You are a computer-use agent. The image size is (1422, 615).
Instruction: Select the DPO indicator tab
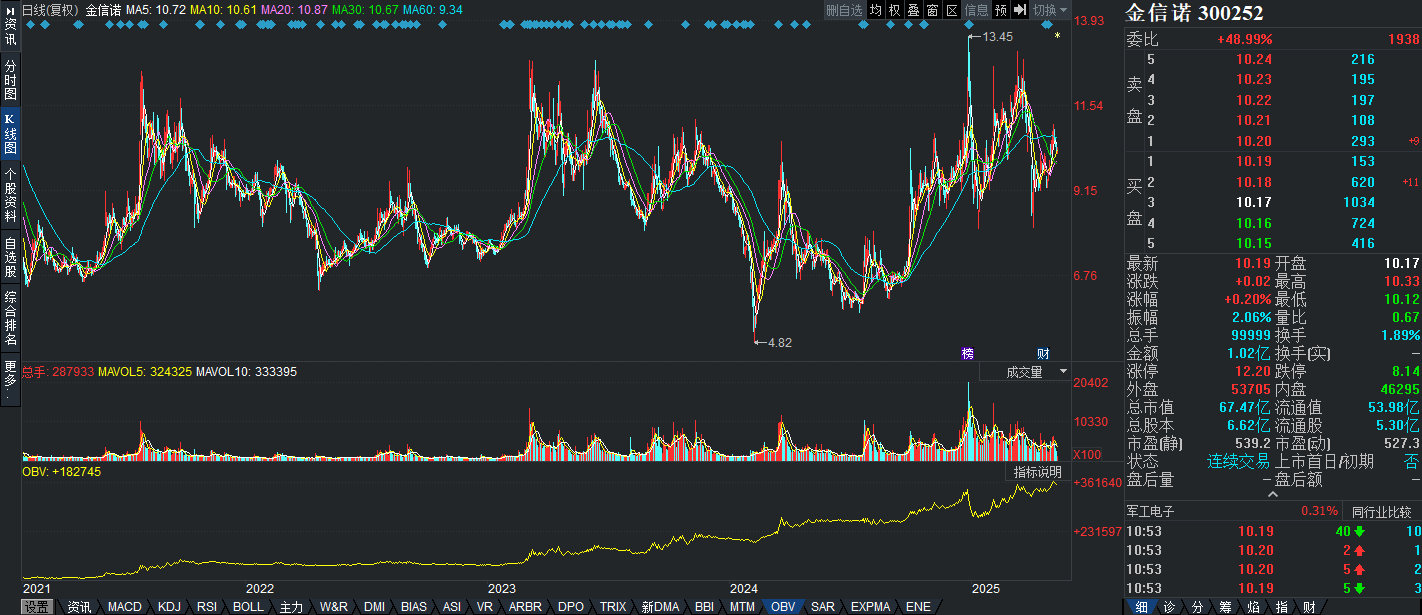[x=571, y=607]
